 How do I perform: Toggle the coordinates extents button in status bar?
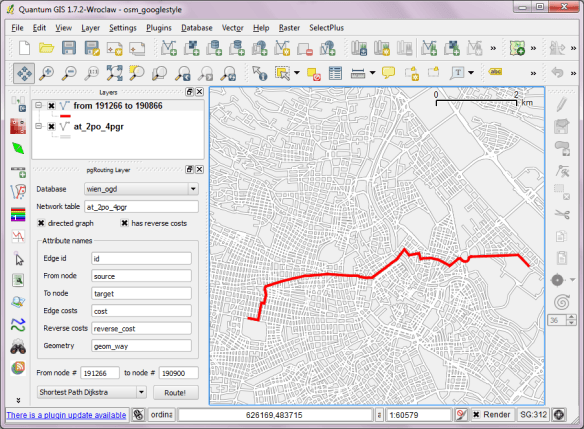pos(138,414)
